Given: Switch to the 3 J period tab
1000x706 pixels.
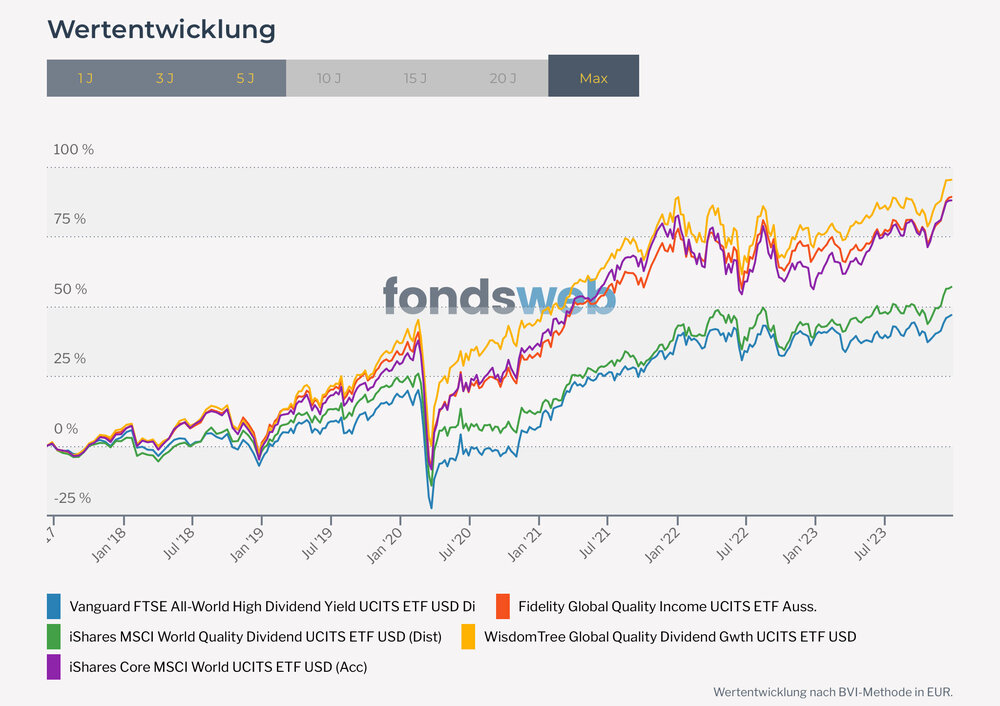Looking at the screenshot, I should (165, 77).
